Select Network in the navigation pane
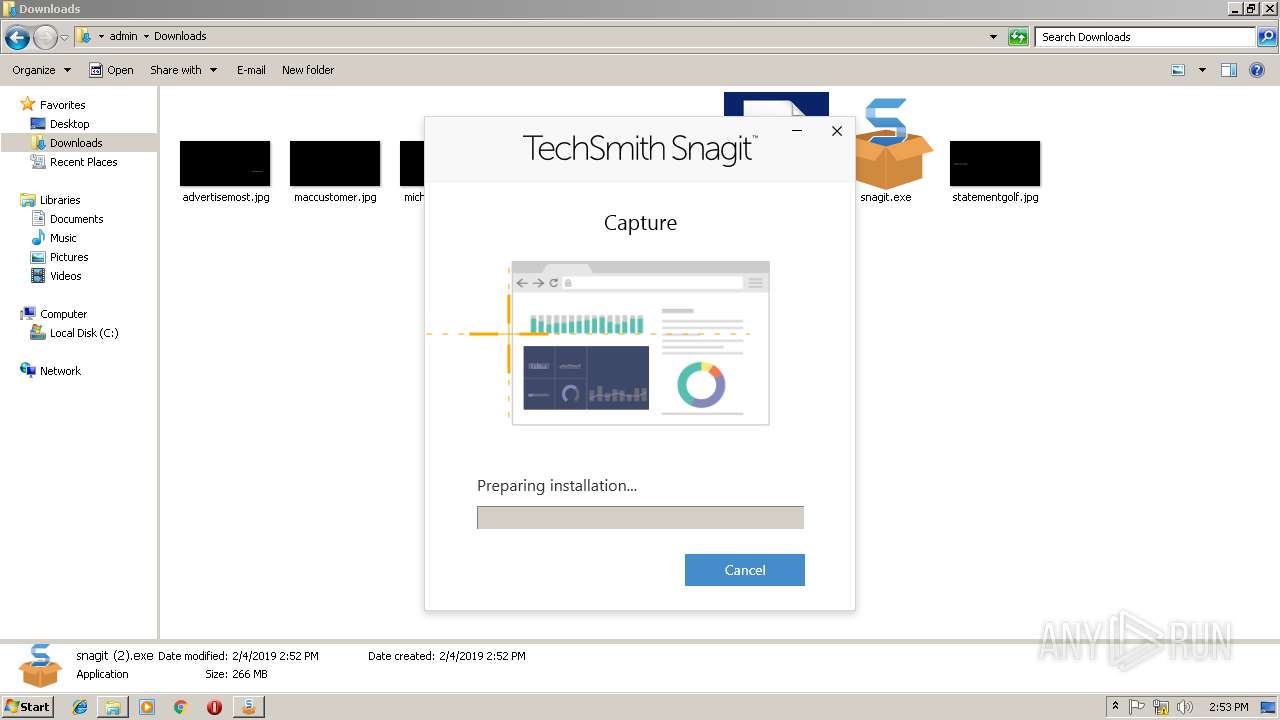 coord(60,371)
